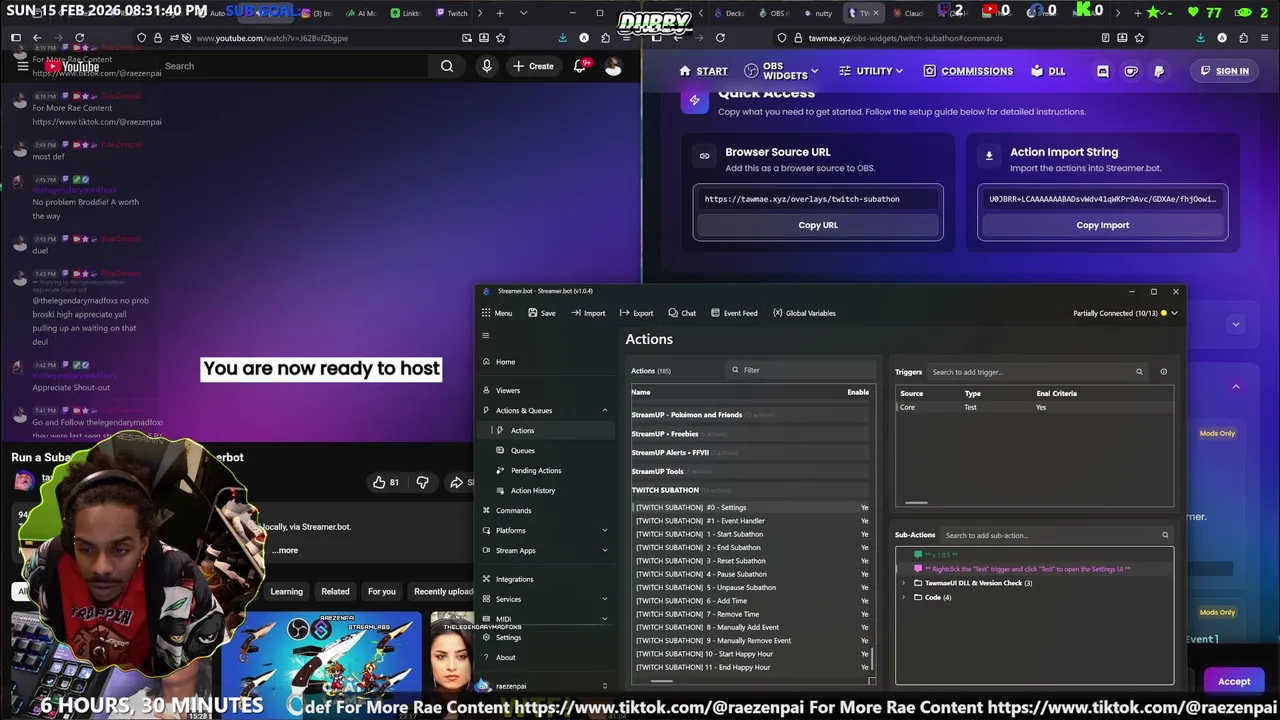Click START nav link on tawmae site
The image size is (1280, 720).
pos(703,71)
